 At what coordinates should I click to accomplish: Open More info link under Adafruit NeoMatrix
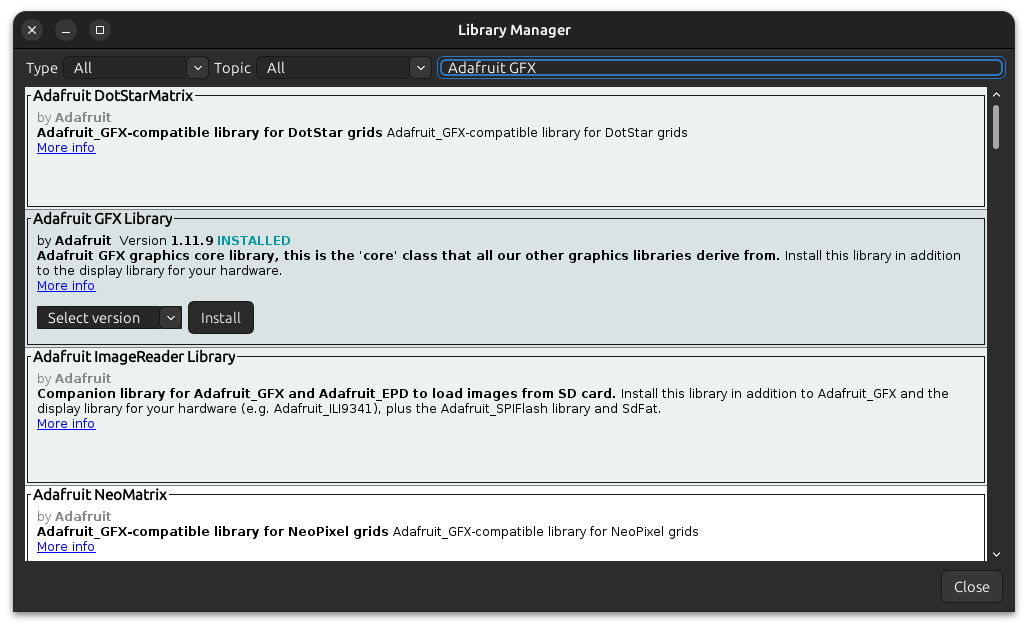pyautogui.click(x=66, y=547)
